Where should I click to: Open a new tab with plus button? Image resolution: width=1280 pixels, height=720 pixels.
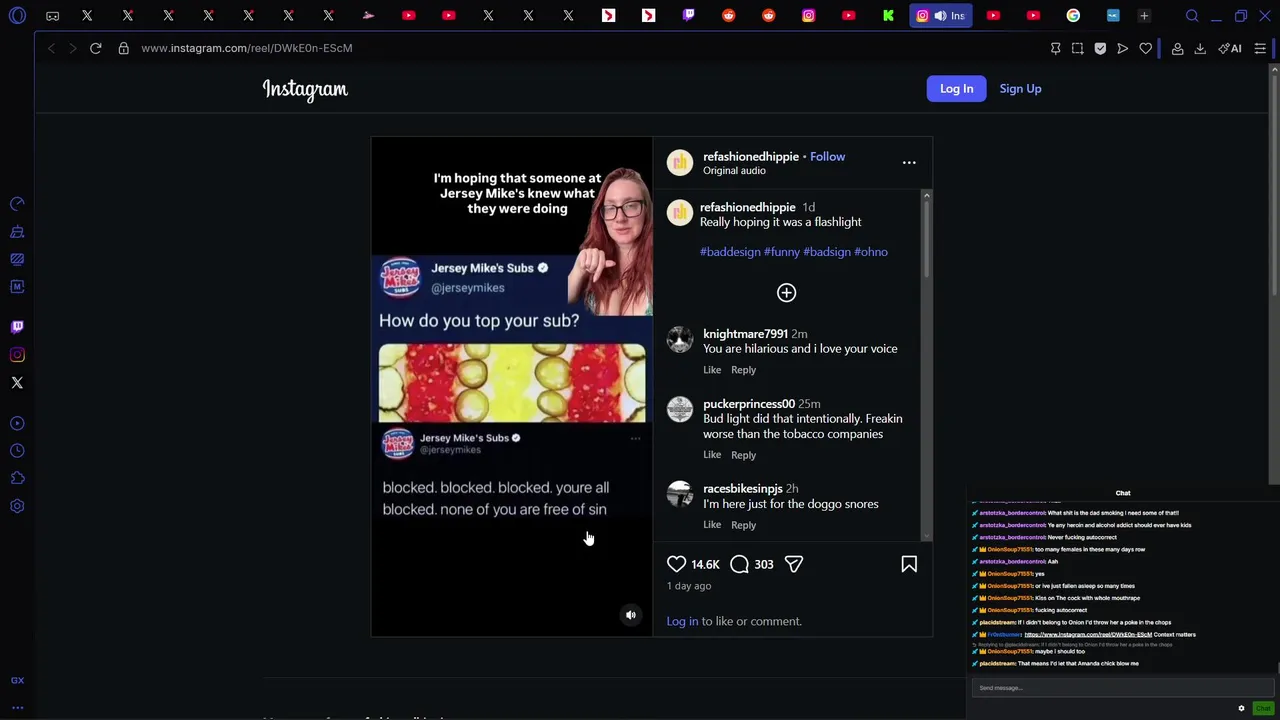[1144, 16]
